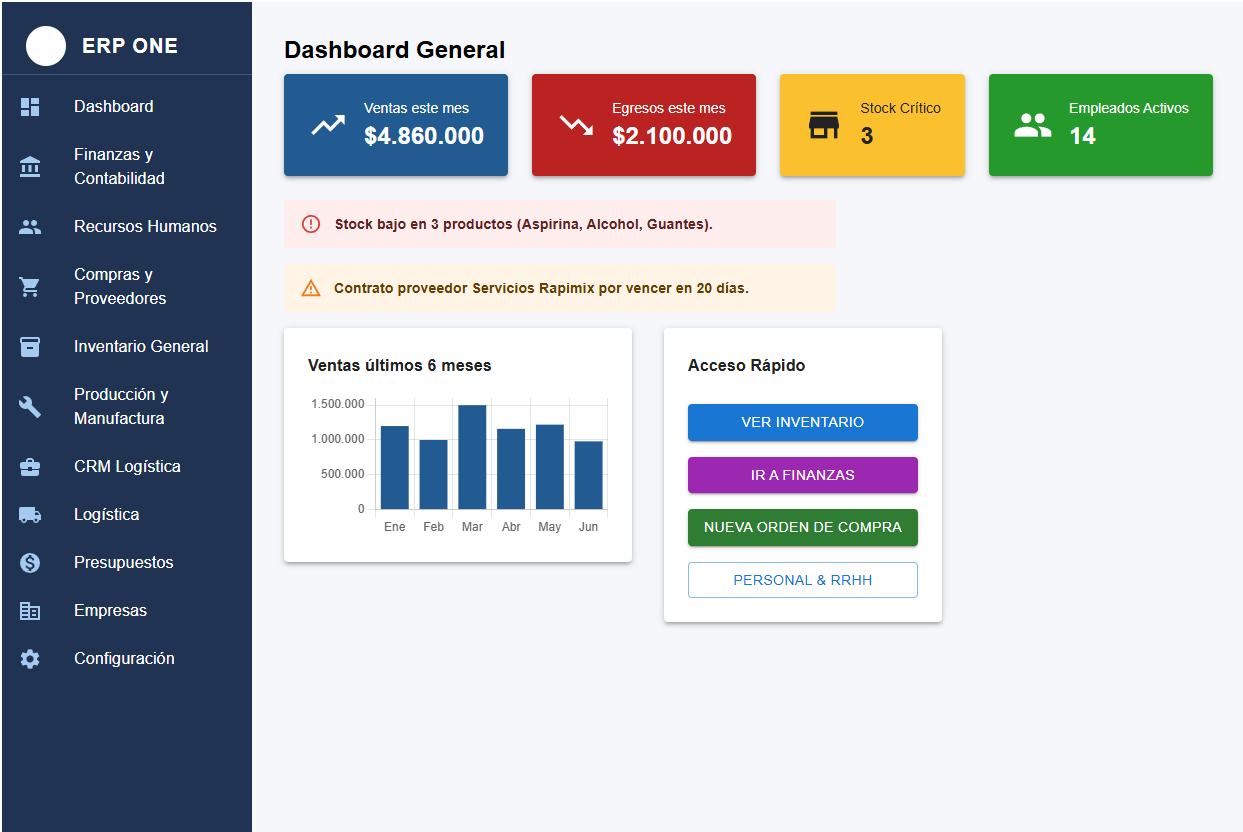Click the briefcase icon for CRM Logística
The width and height of the screenshot is (1243, 832).
pos(30,467)
